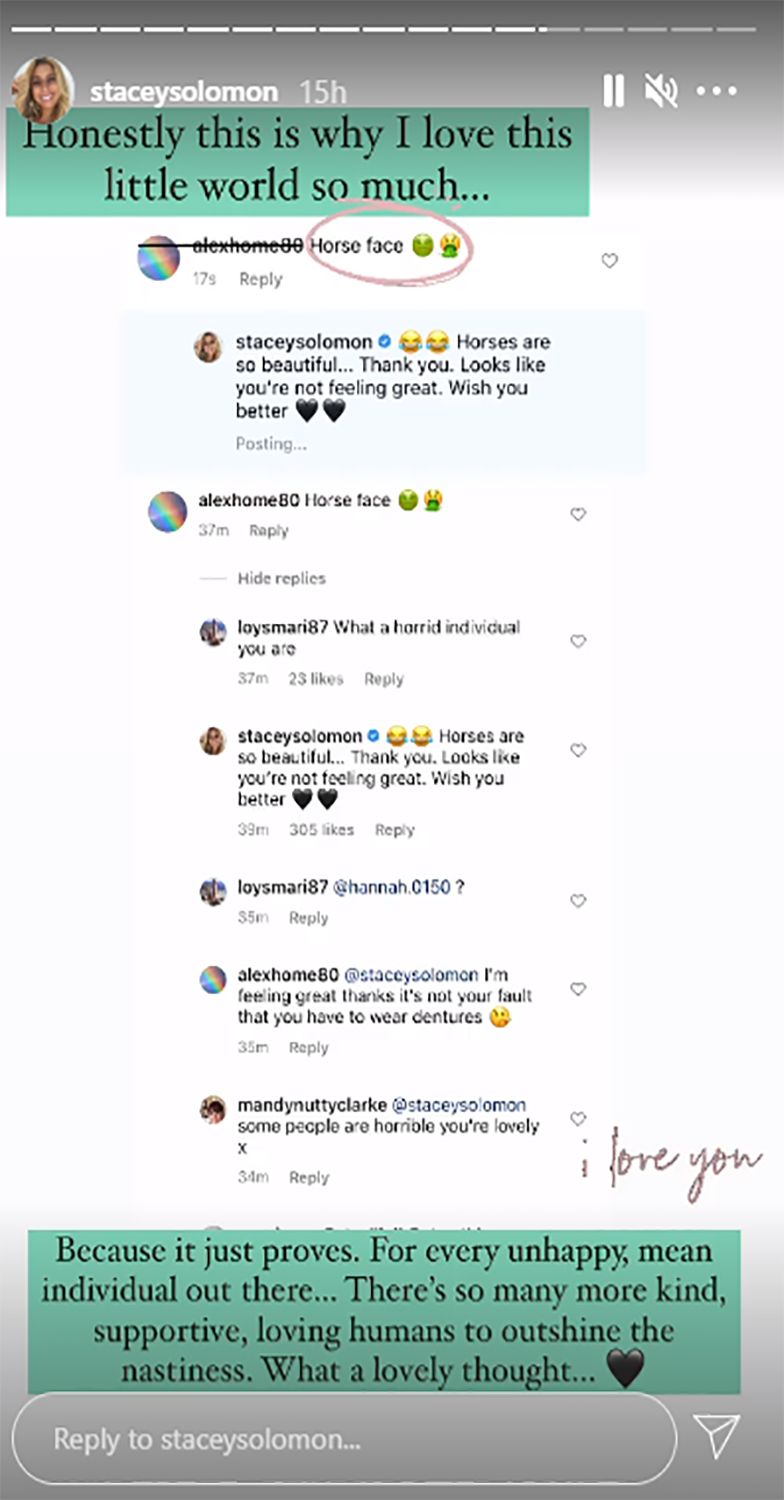The image size is (784, 1500).
Task: Pause the story playback
Action: click(x=612, y=90)
